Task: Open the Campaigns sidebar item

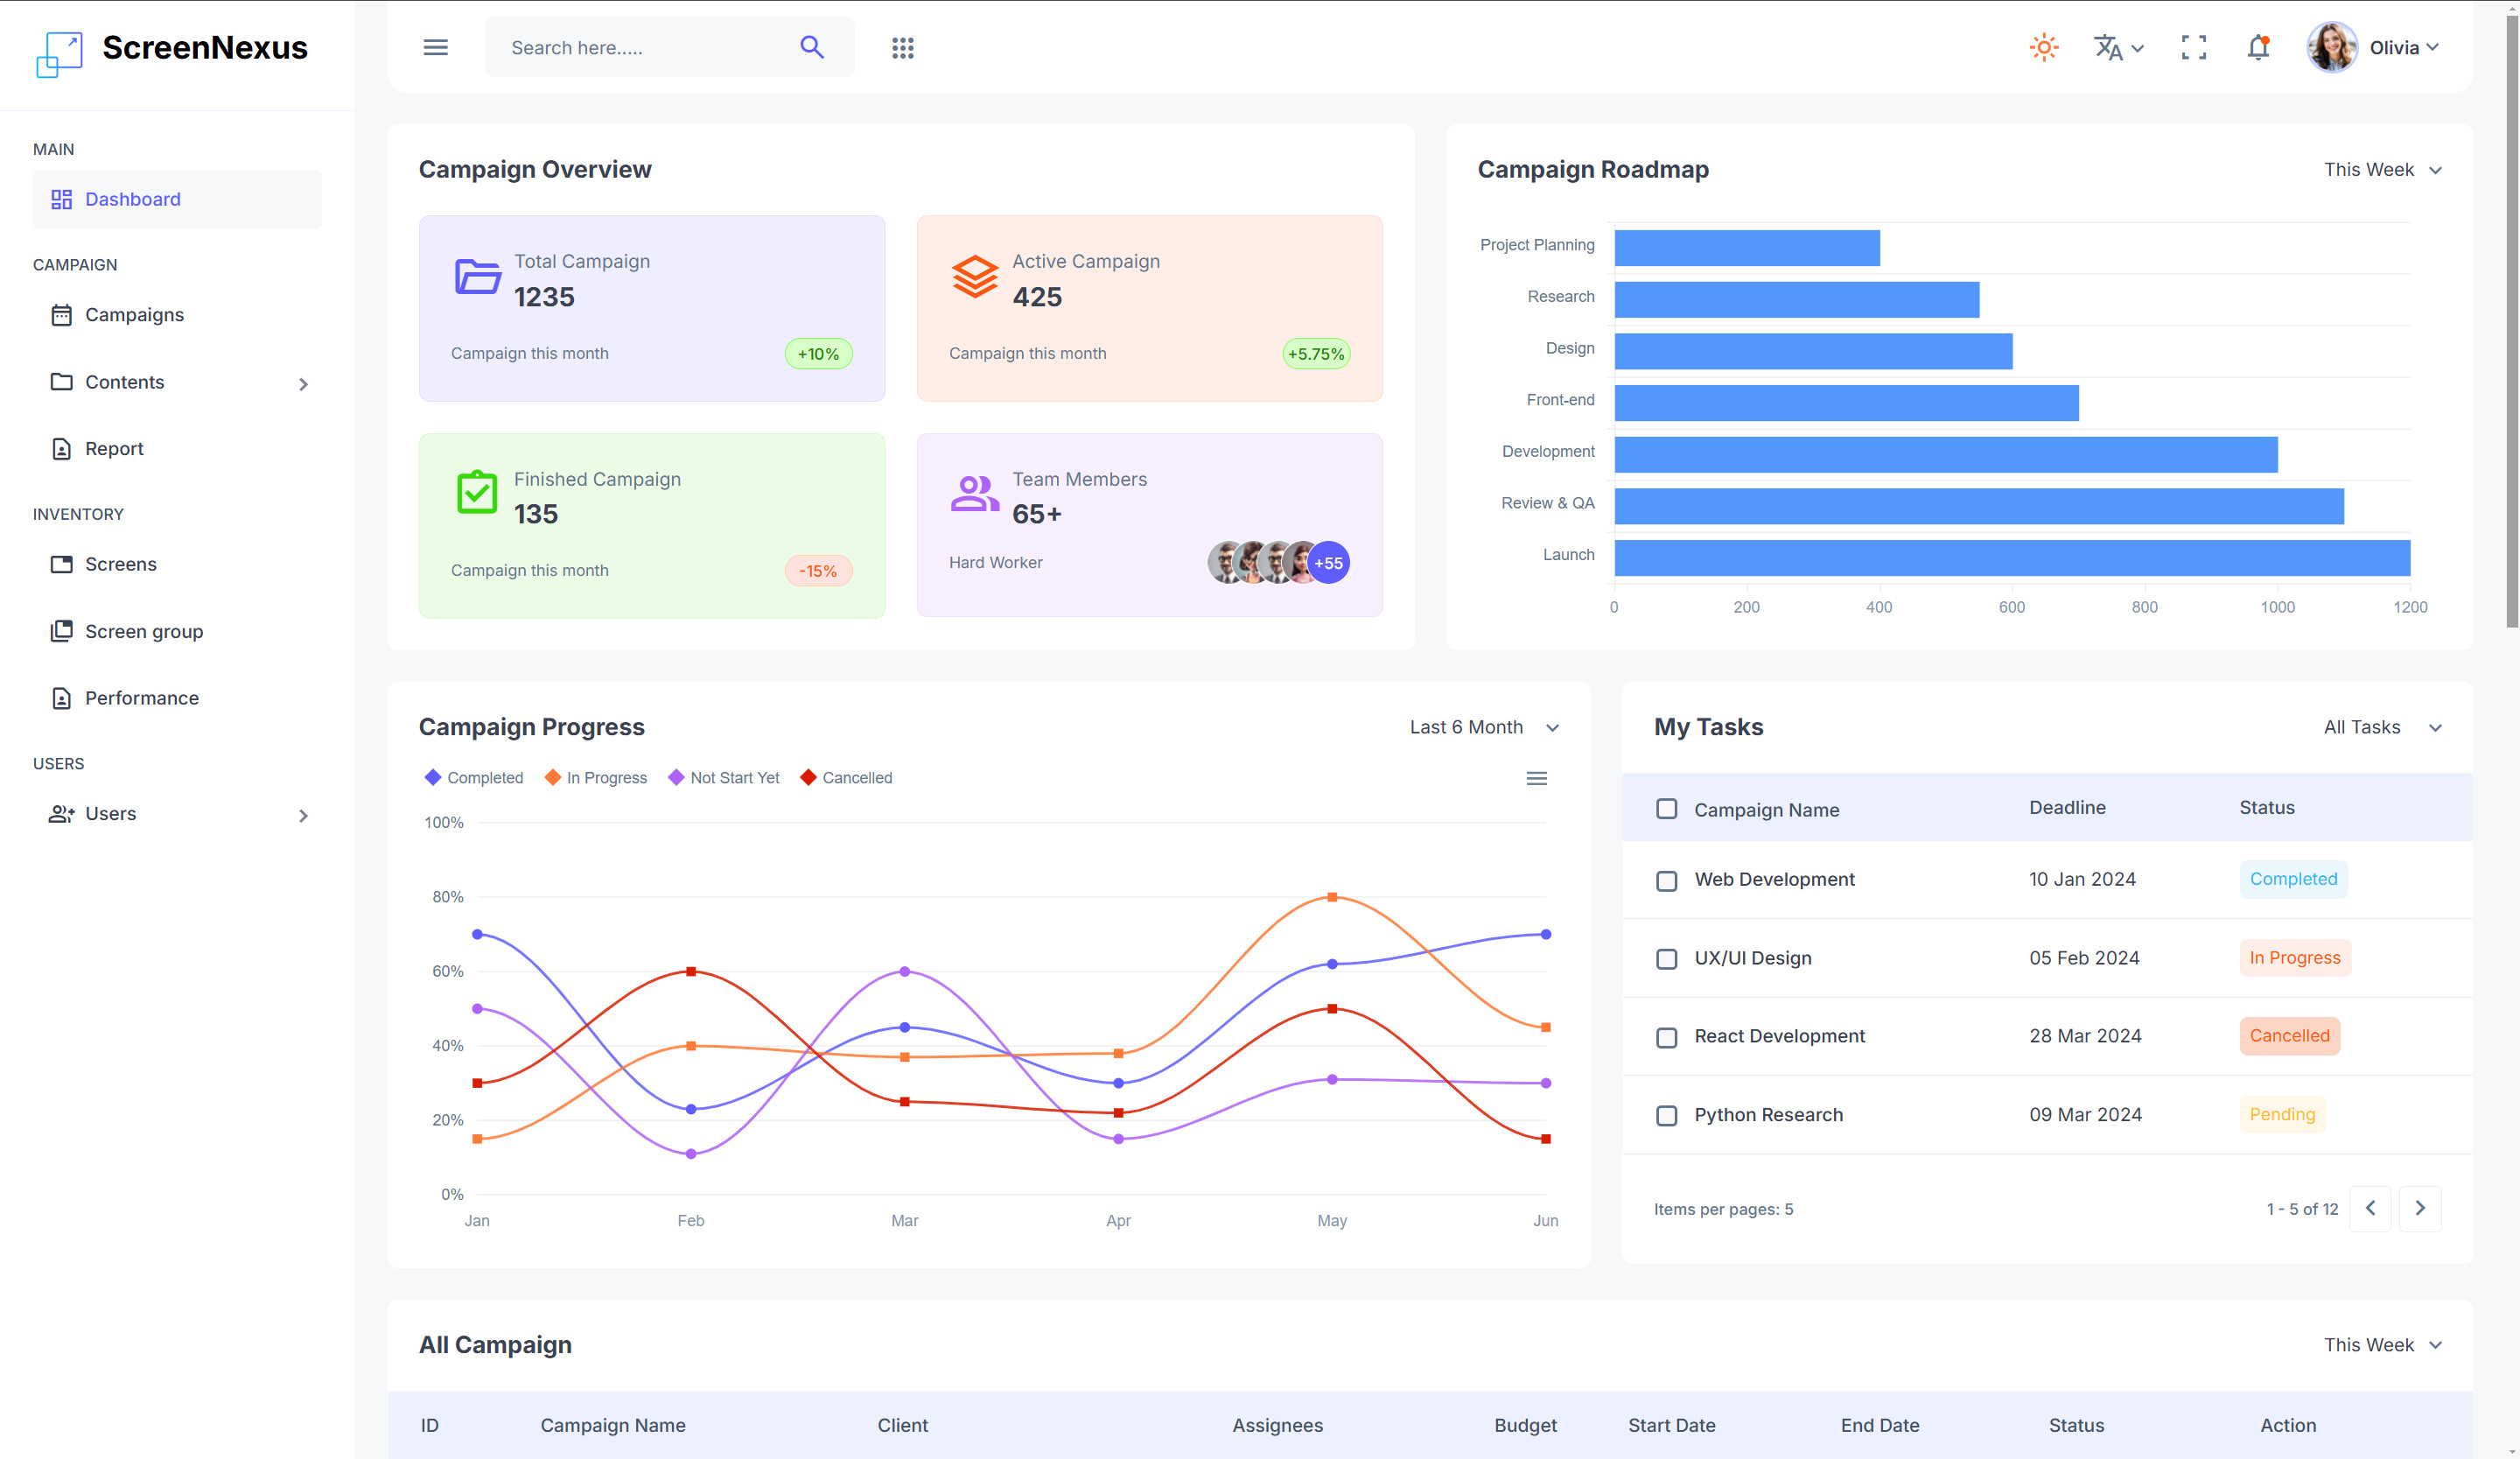Action: tap(134, 315)
